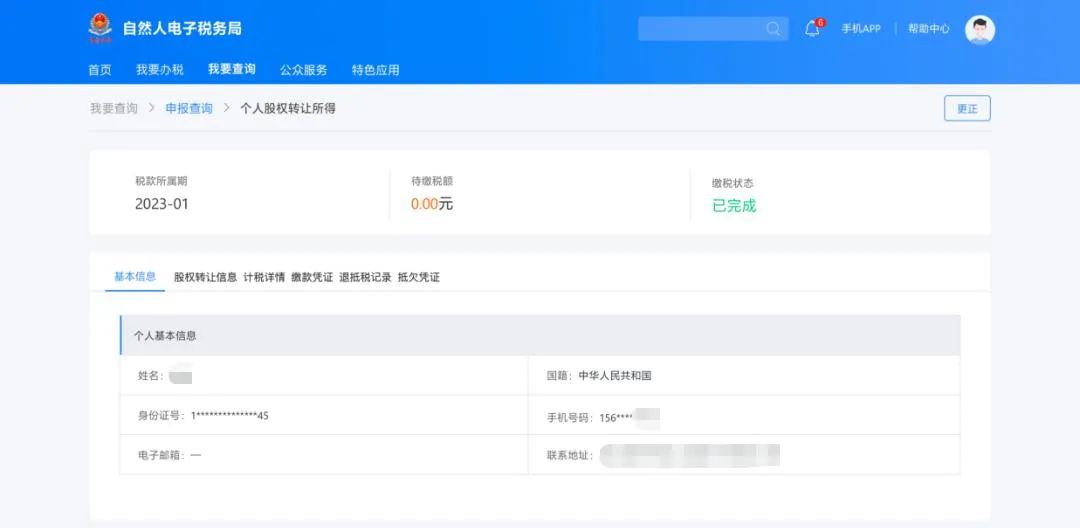
Task: Go to 首页 in navigation bar
Action: 100,70
